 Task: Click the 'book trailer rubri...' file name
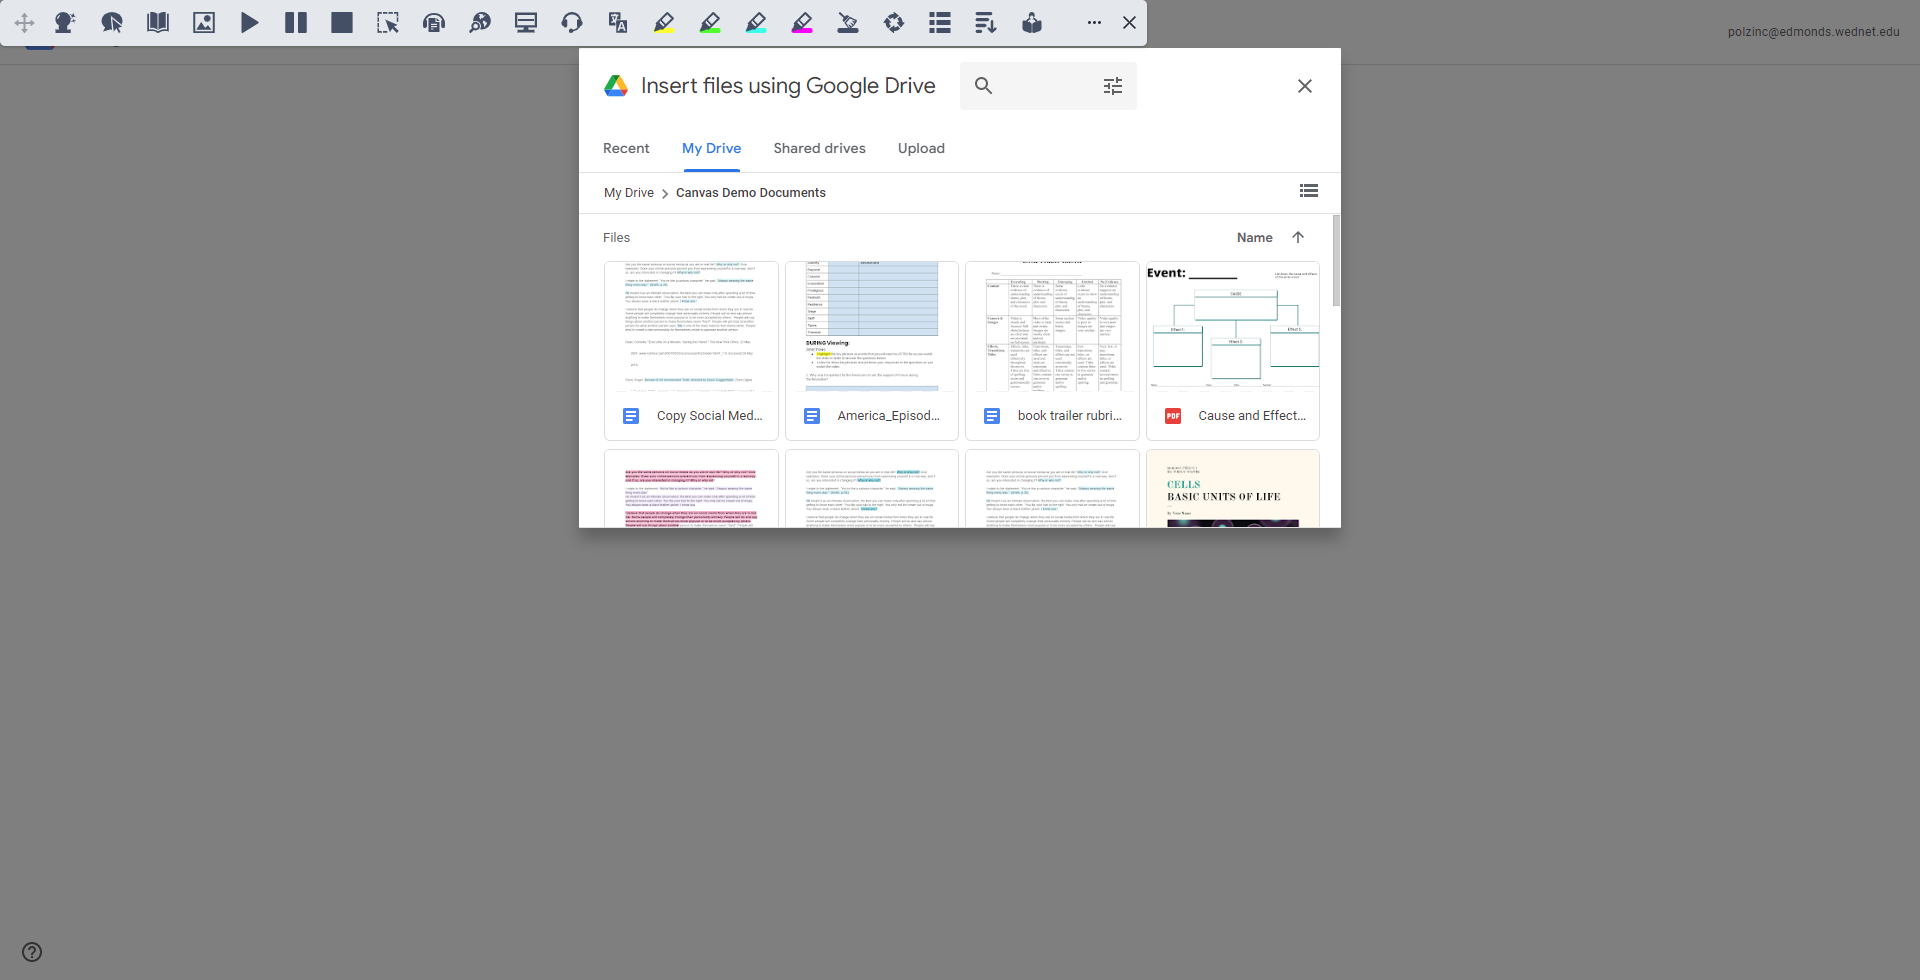(x=1070, y=416)
